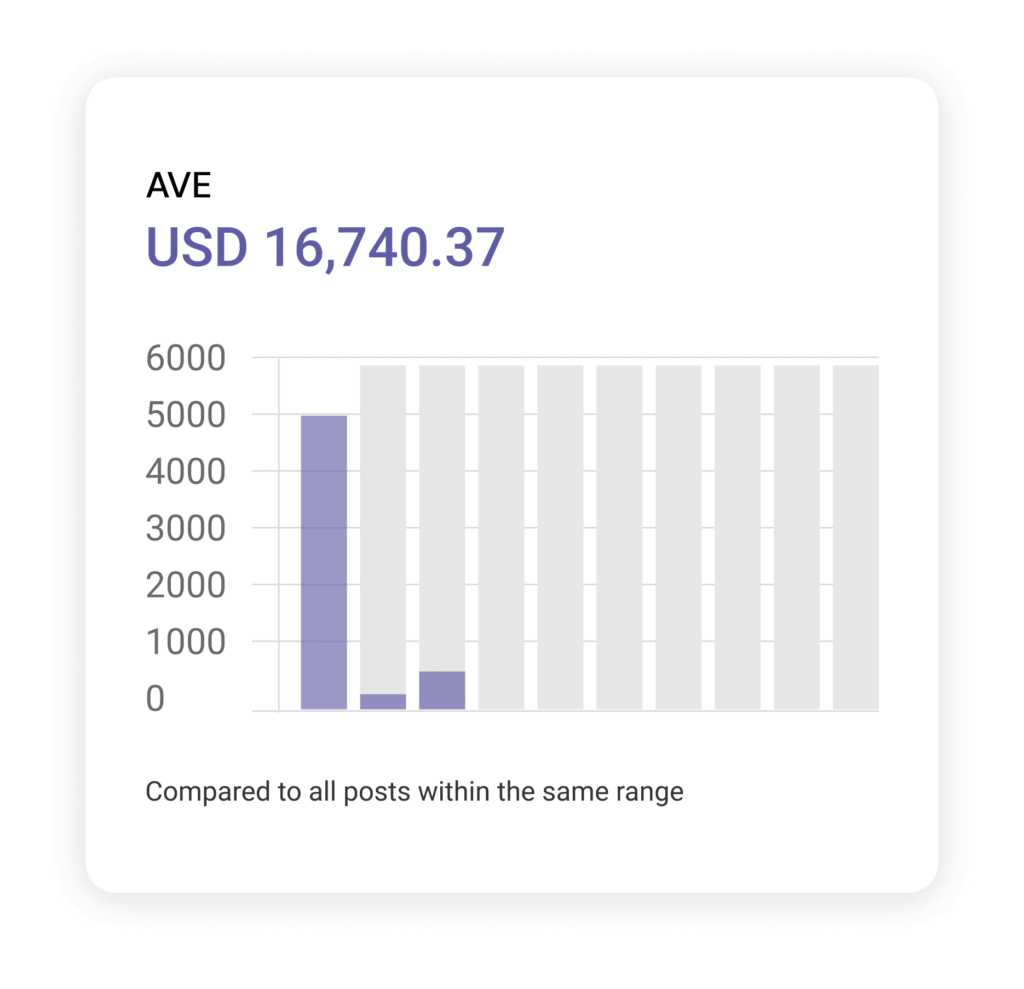
Task: Click the fourth gray background bar
Action: 501,537
